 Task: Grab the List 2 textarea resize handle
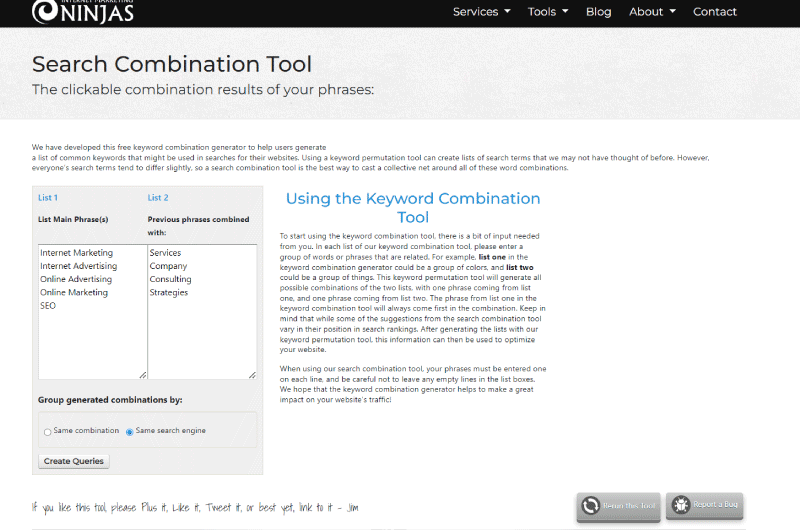[252, 375]
